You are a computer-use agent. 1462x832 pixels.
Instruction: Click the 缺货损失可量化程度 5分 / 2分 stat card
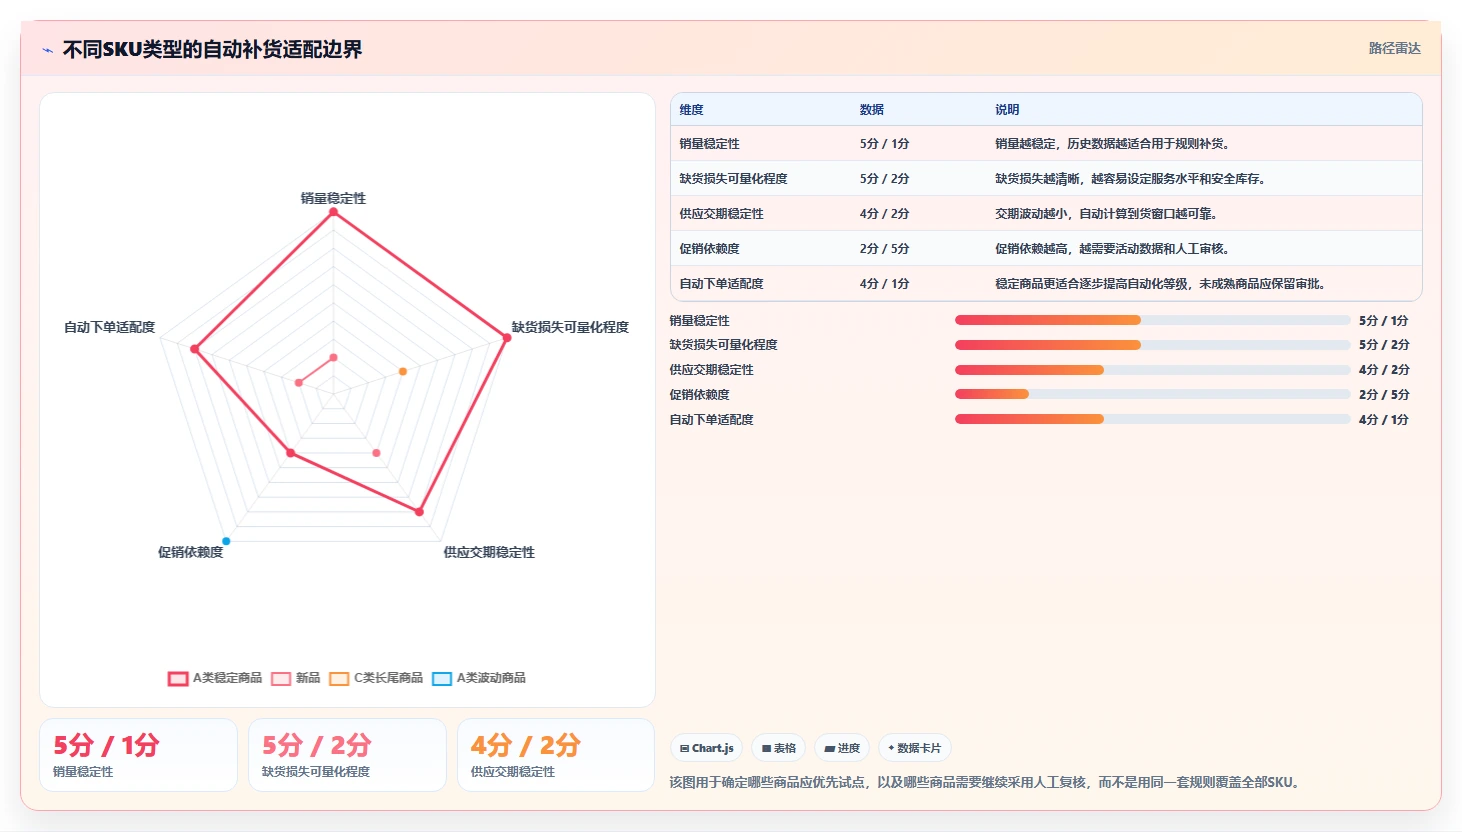tap(348, 755)
